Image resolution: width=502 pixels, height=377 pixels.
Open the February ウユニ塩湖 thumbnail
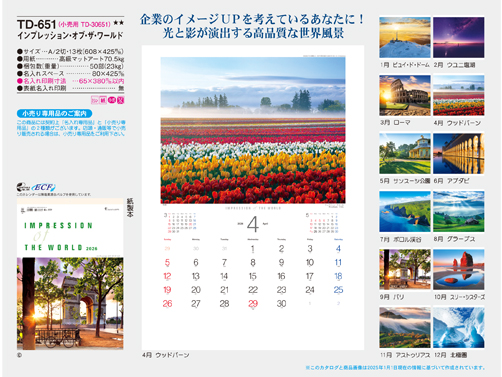coord(459,37)
